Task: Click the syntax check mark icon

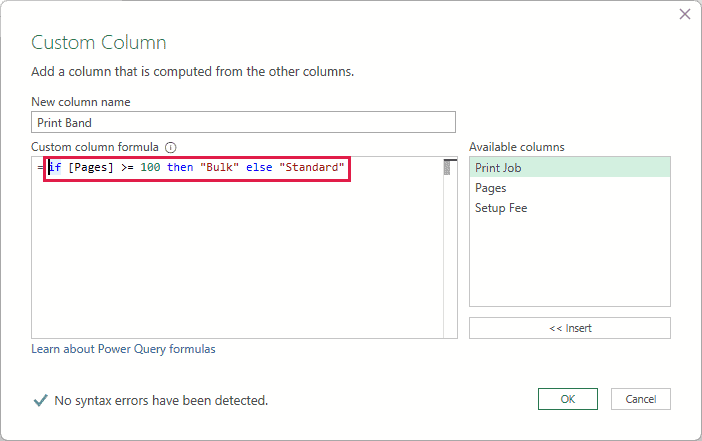Action: coord(40,400)
